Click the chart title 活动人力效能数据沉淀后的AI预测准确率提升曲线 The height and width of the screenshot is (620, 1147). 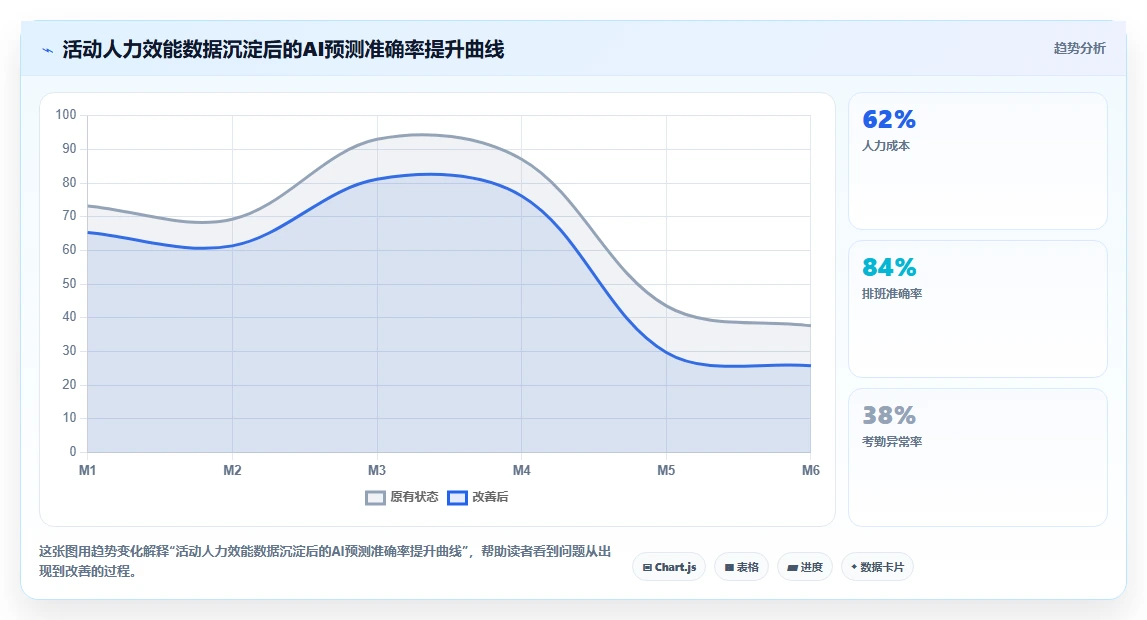coord(283,50)
